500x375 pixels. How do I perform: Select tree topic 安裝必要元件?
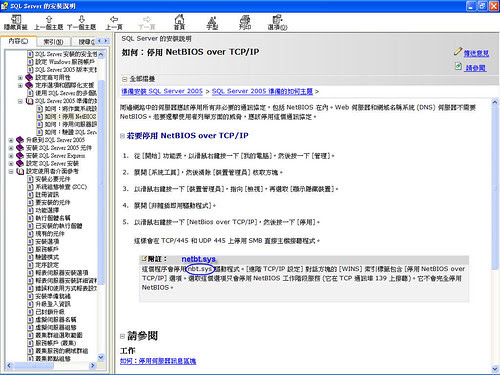[53, 179]
